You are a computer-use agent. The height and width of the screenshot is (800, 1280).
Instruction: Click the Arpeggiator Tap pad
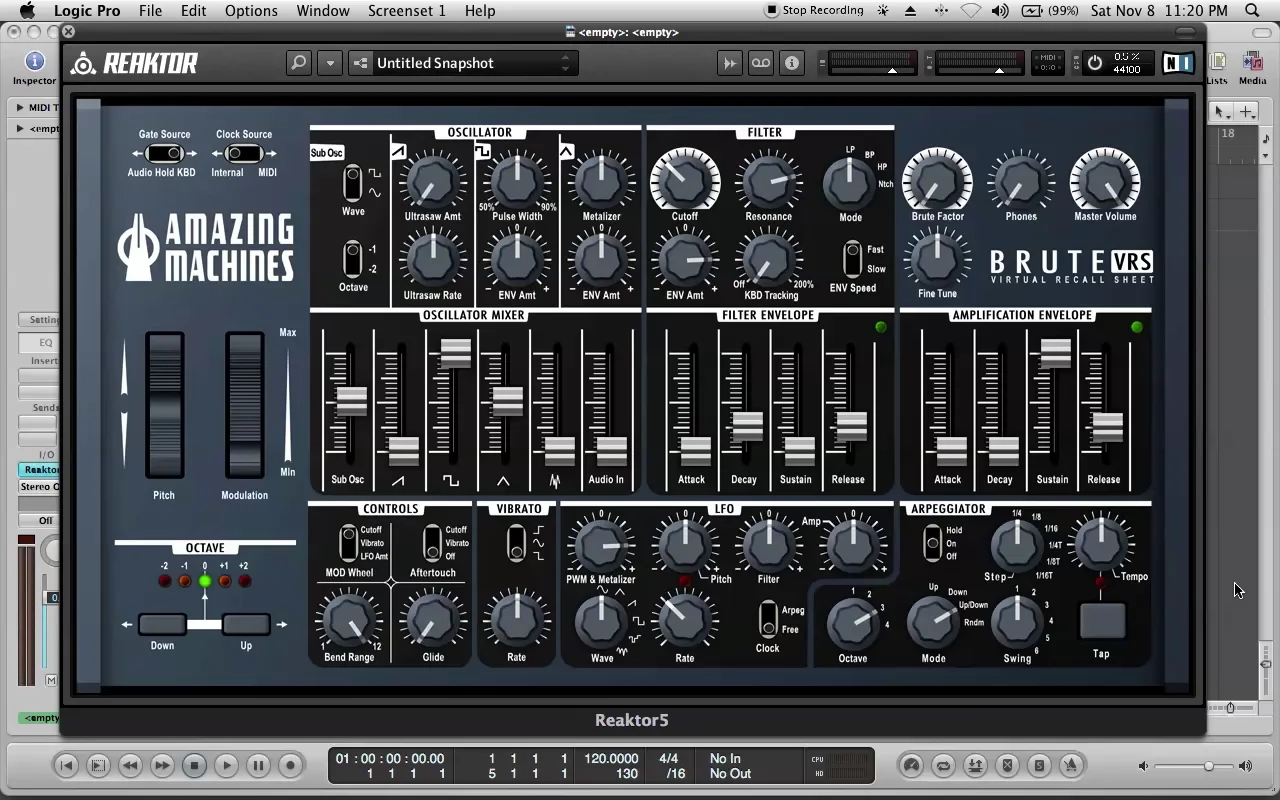pos(1102,621)
